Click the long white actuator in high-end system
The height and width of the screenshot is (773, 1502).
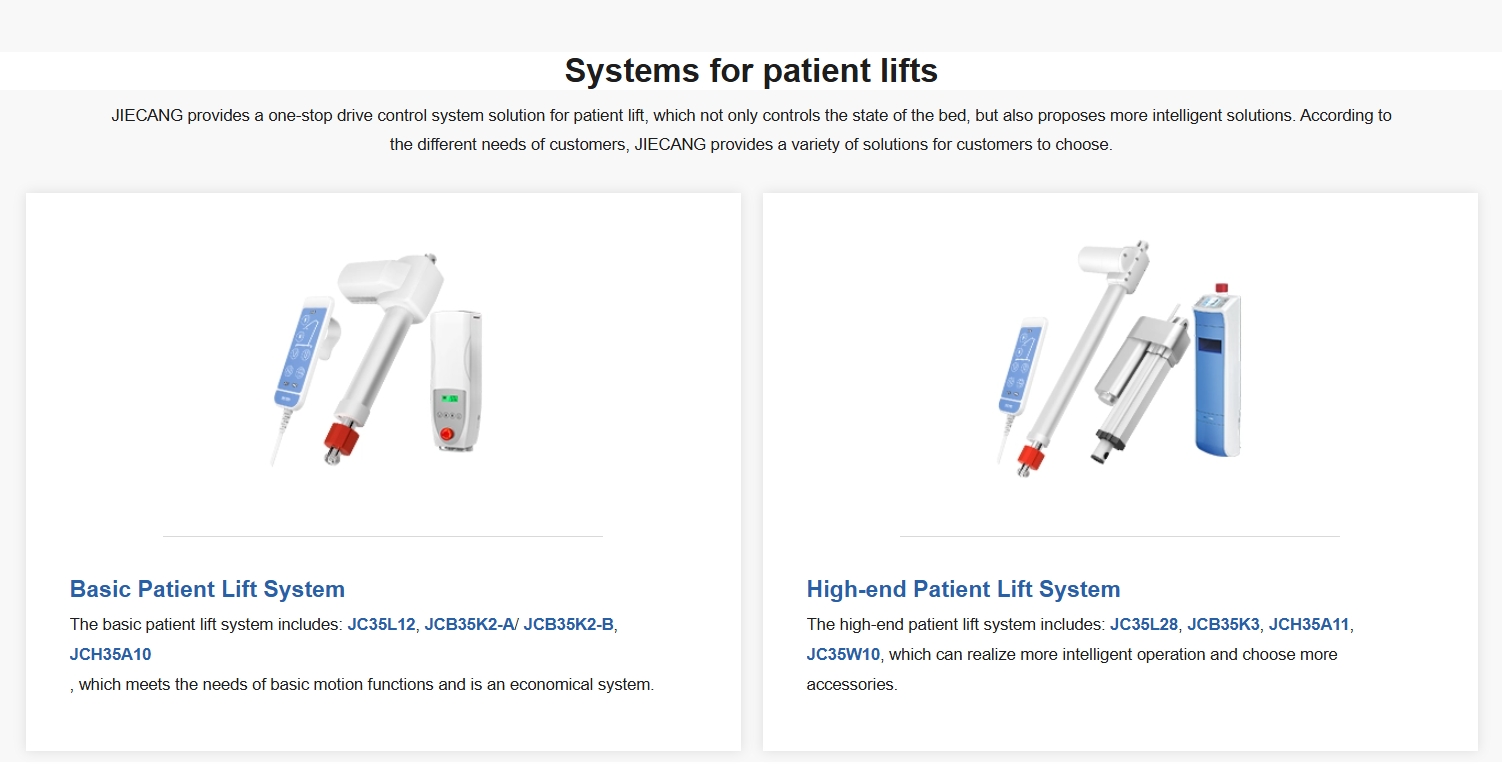pyautogui.click(x=1085, y=355)
